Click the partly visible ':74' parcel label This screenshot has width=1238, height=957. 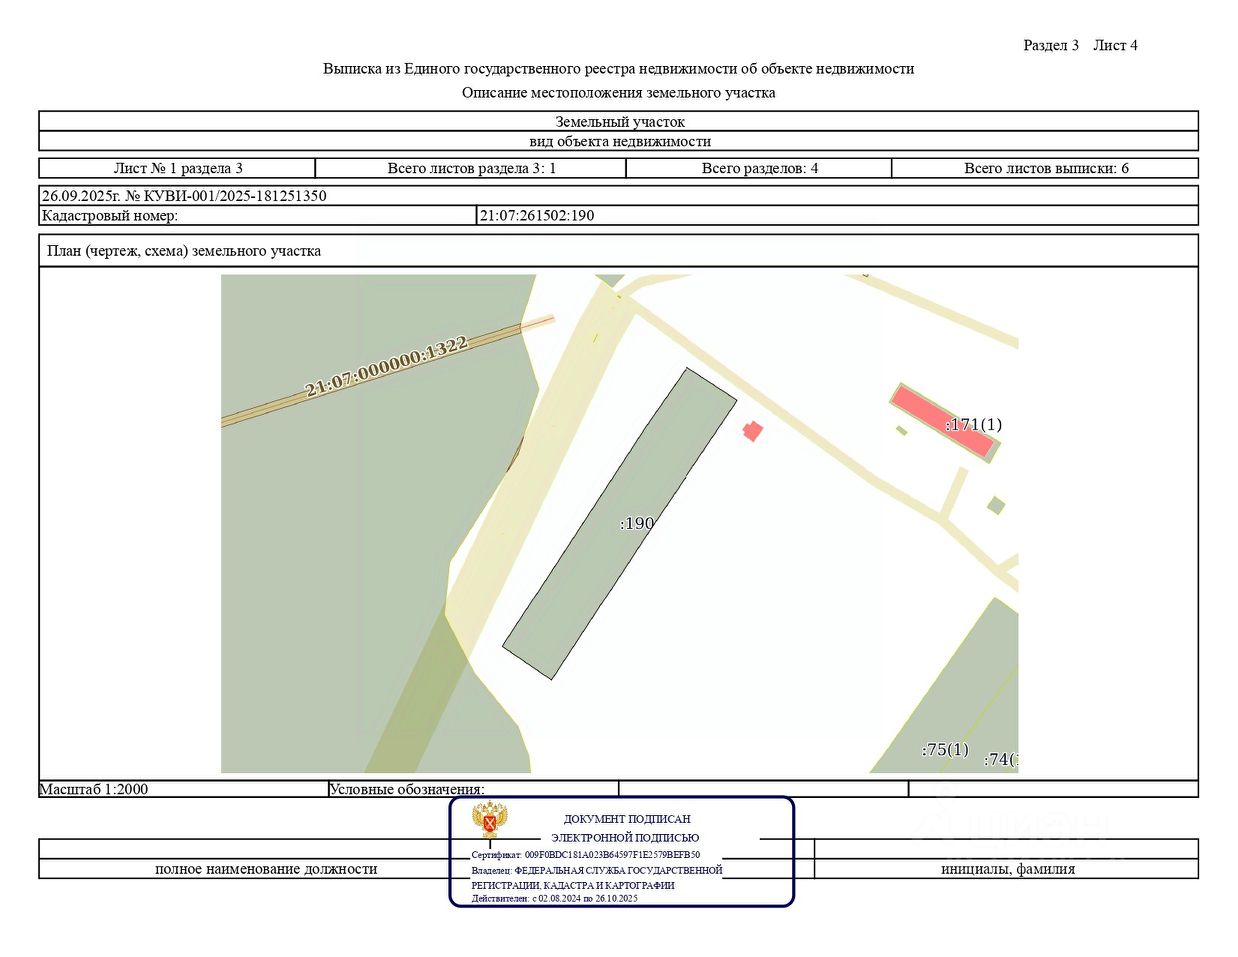coord(1001,759)
